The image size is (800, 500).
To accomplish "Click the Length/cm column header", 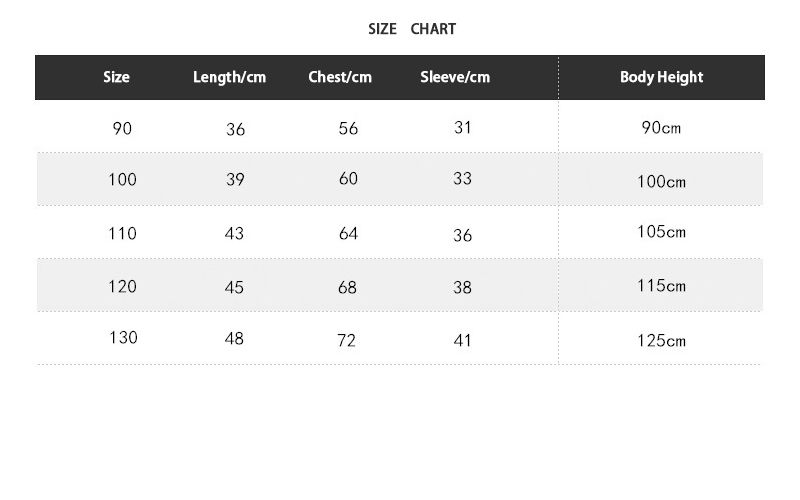I will [x=230, y=77].
